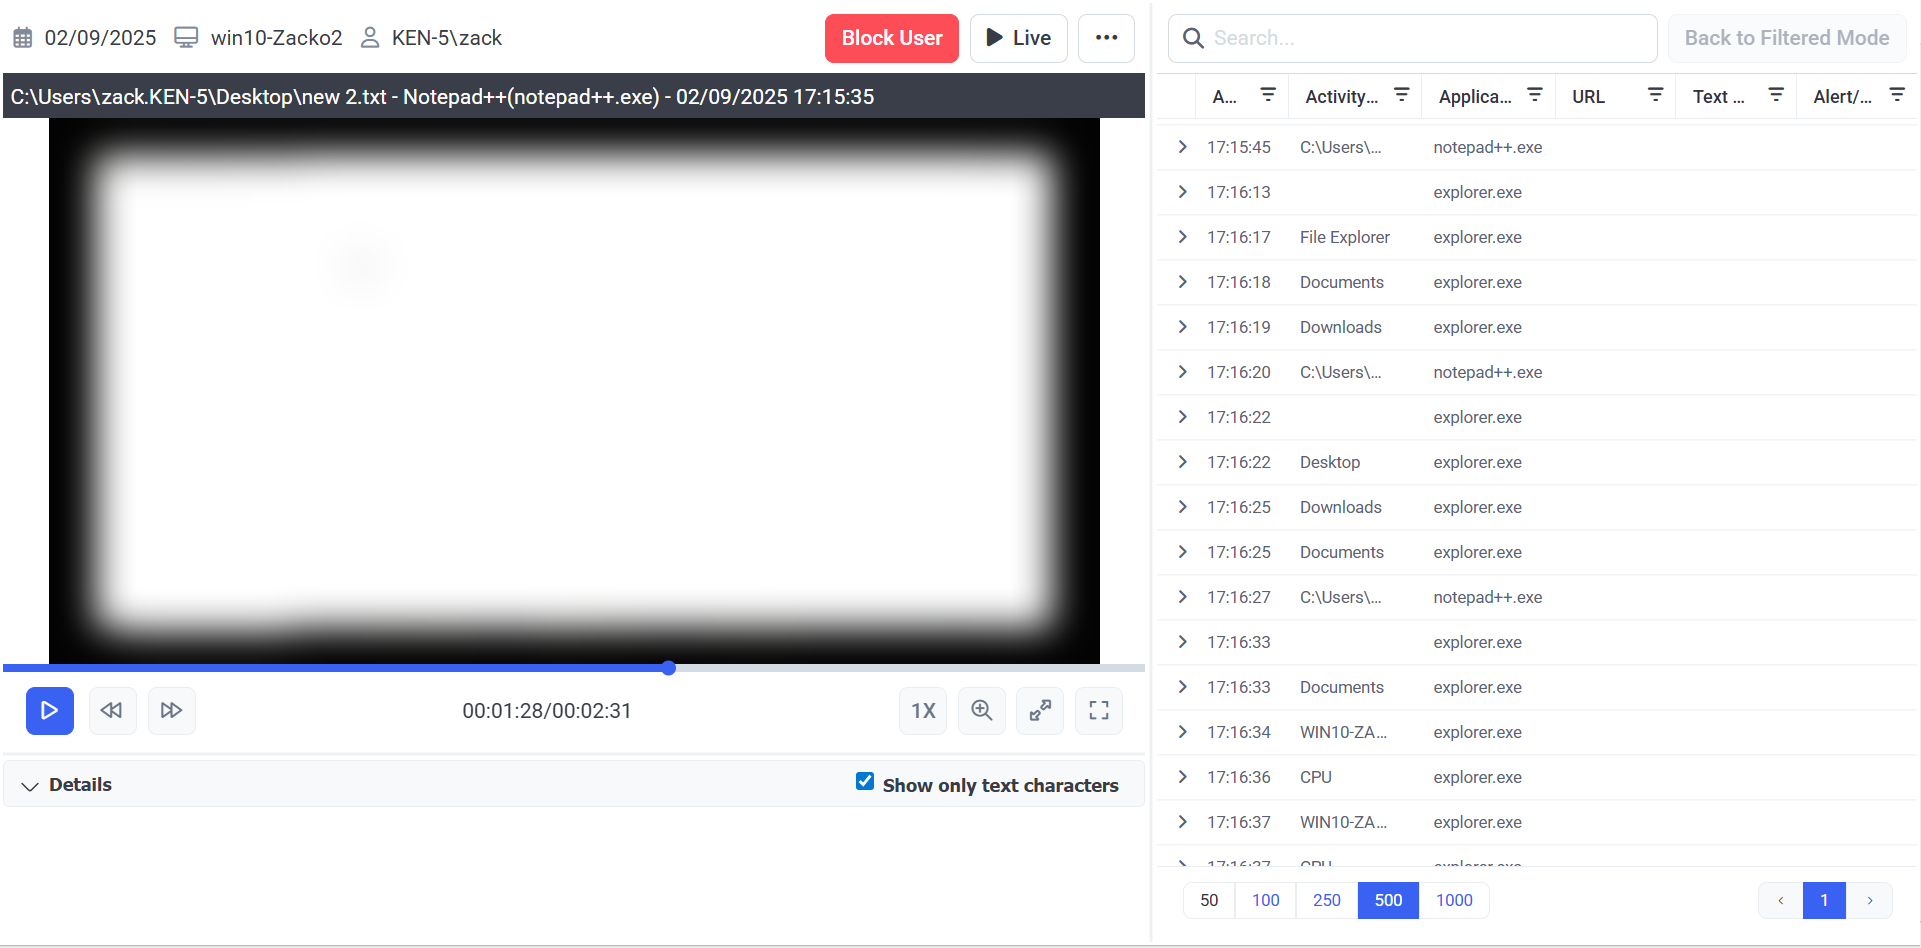Open the Activity column filter icon
Screen dimensions: 1921x948
[1401, 95]
